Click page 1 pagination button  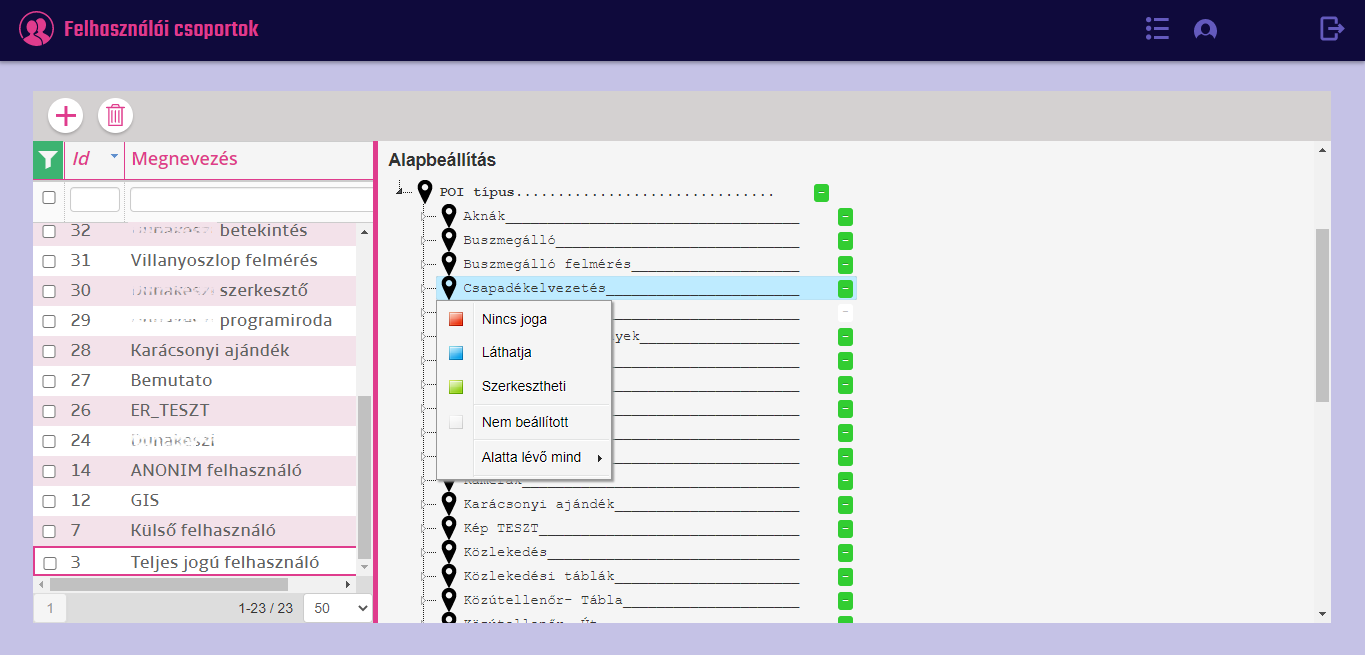point(50,608)
